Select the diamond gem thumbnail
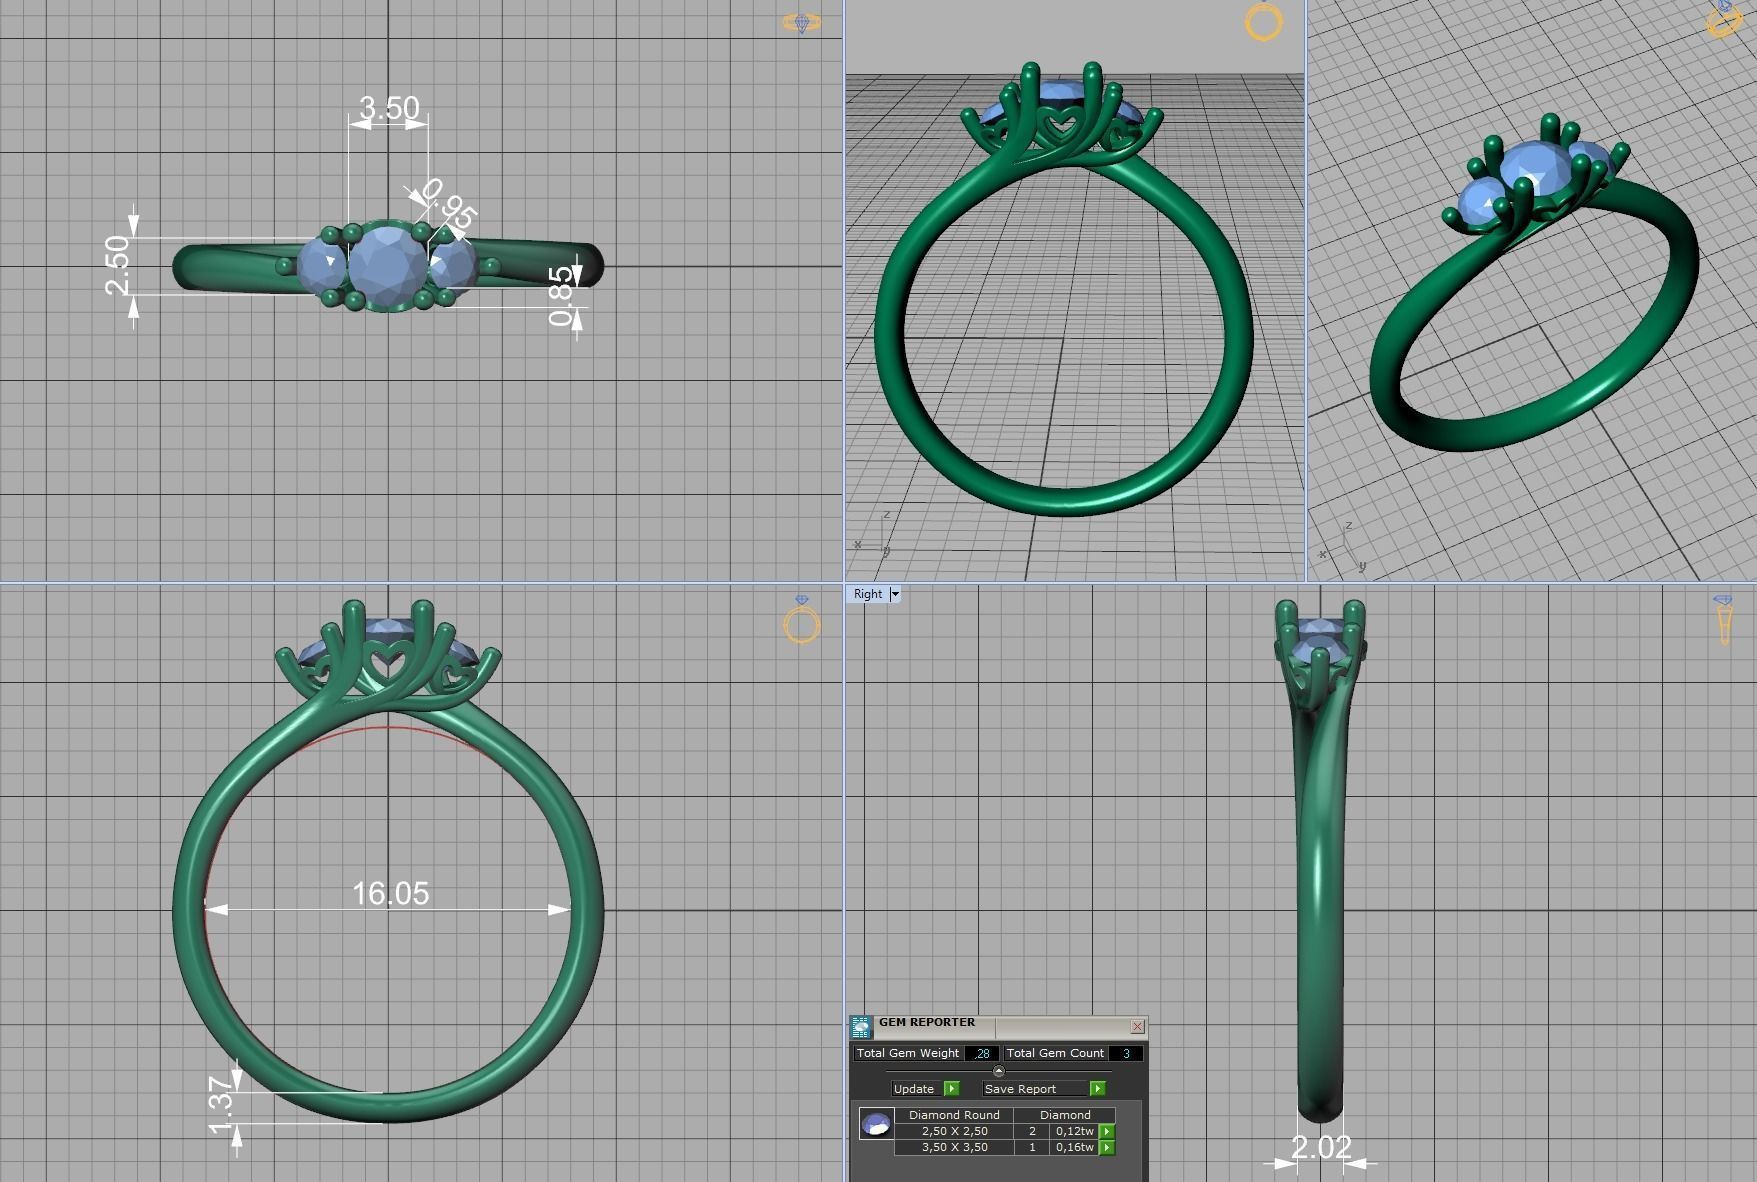Viewport: 1757px width, 1182px height. 876,1124
